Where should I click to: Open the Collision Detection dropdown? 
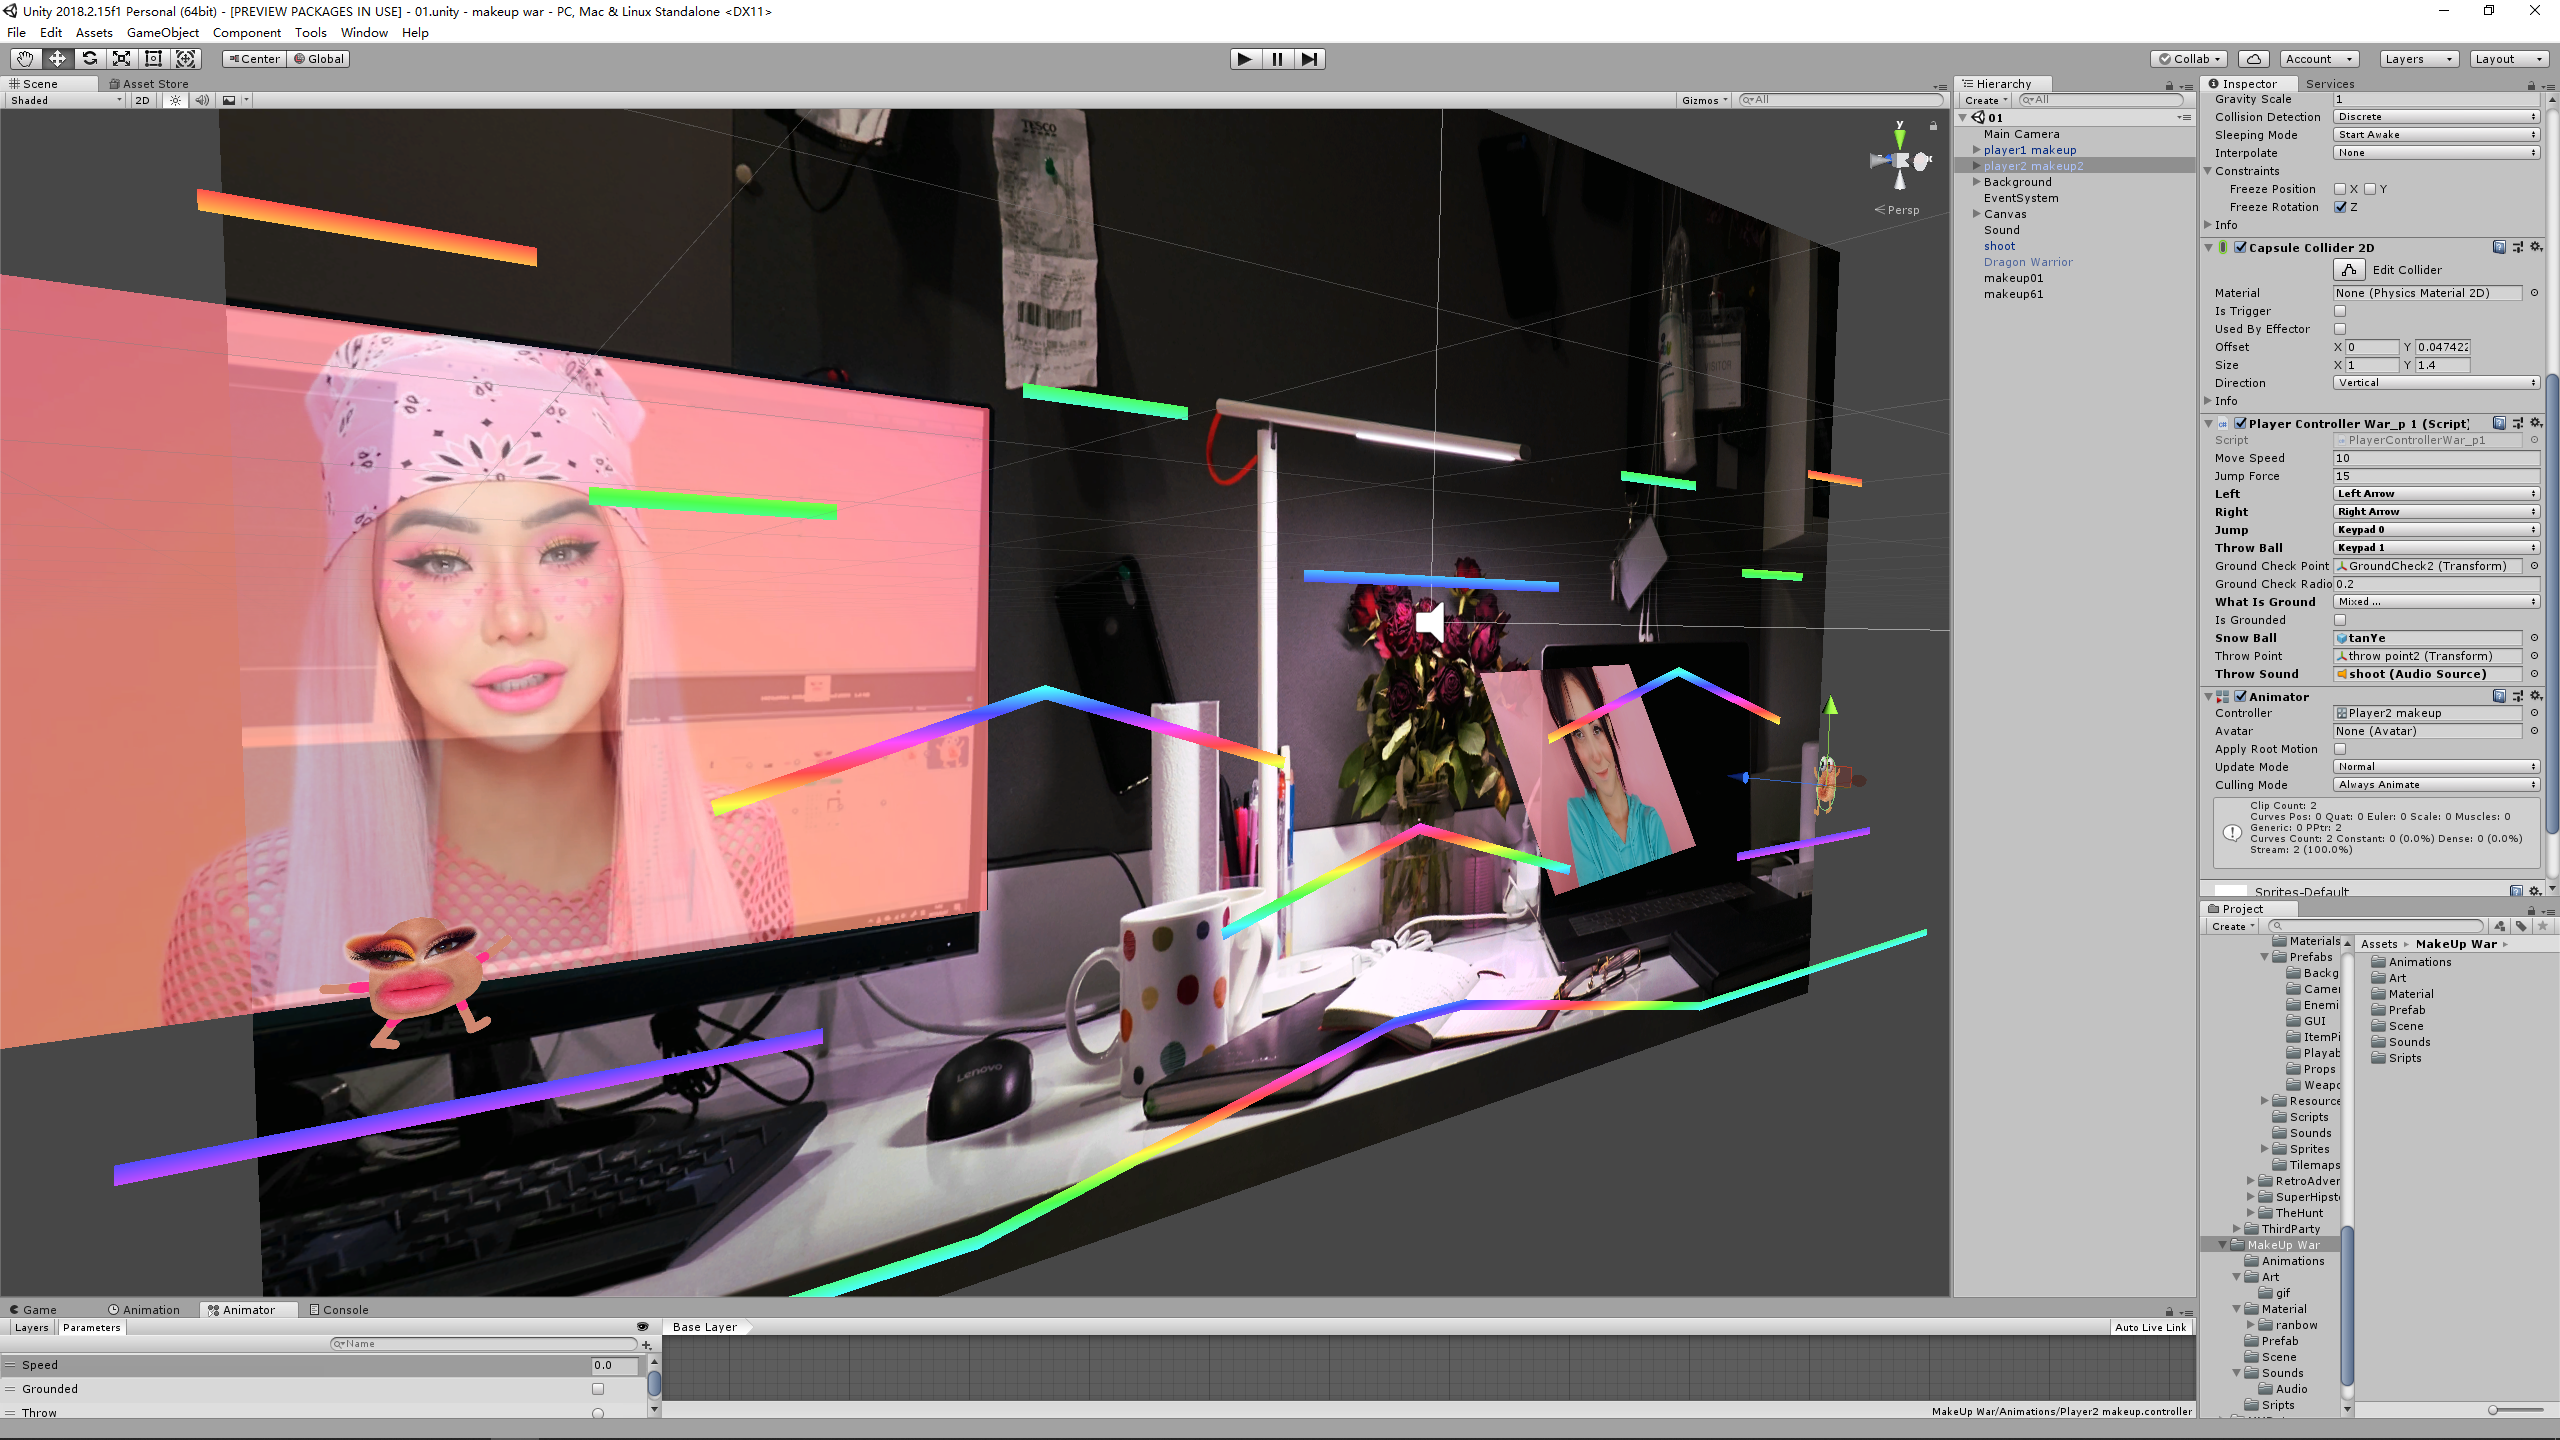2436,117
